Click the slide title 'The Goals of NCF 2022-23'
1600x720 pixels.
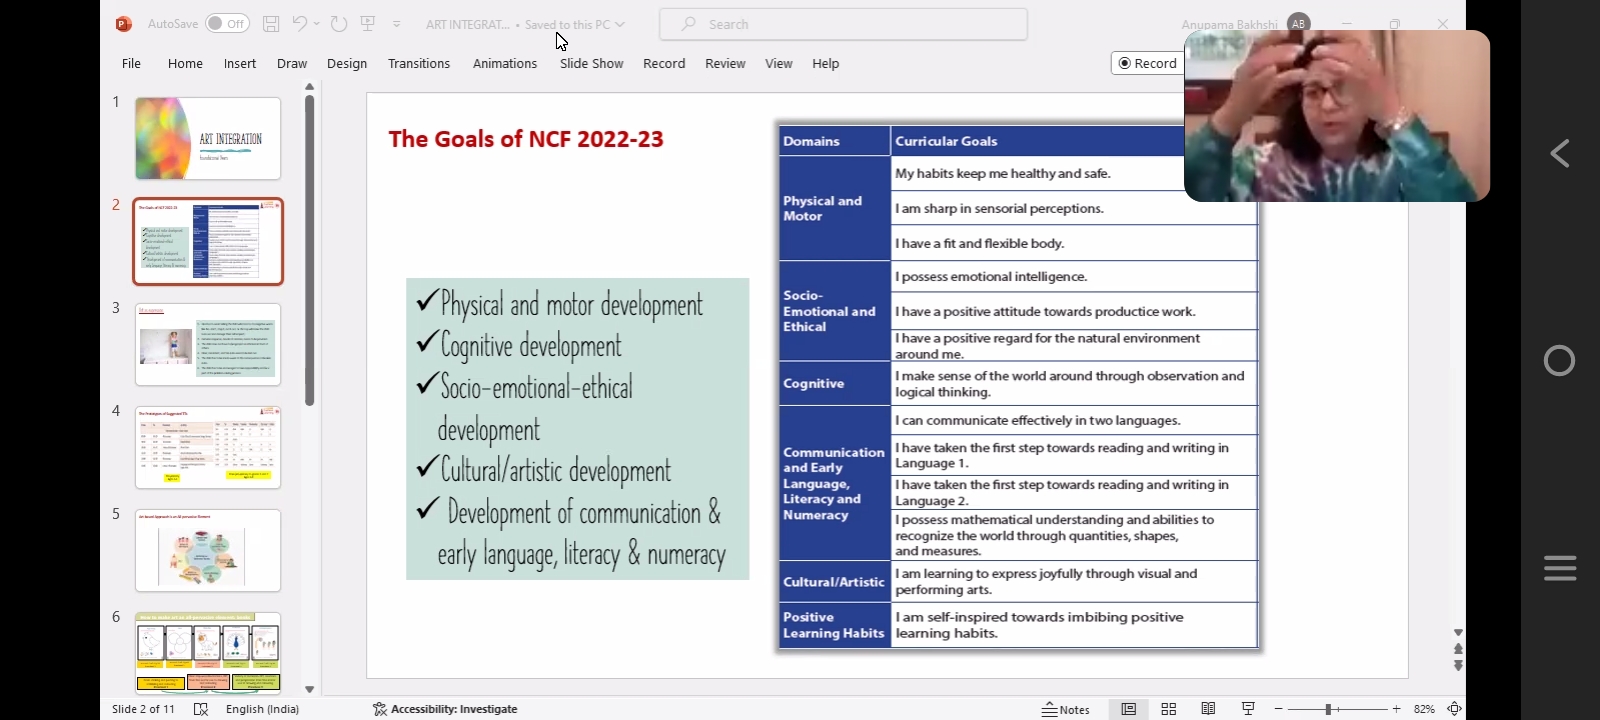tap(526, 139)
